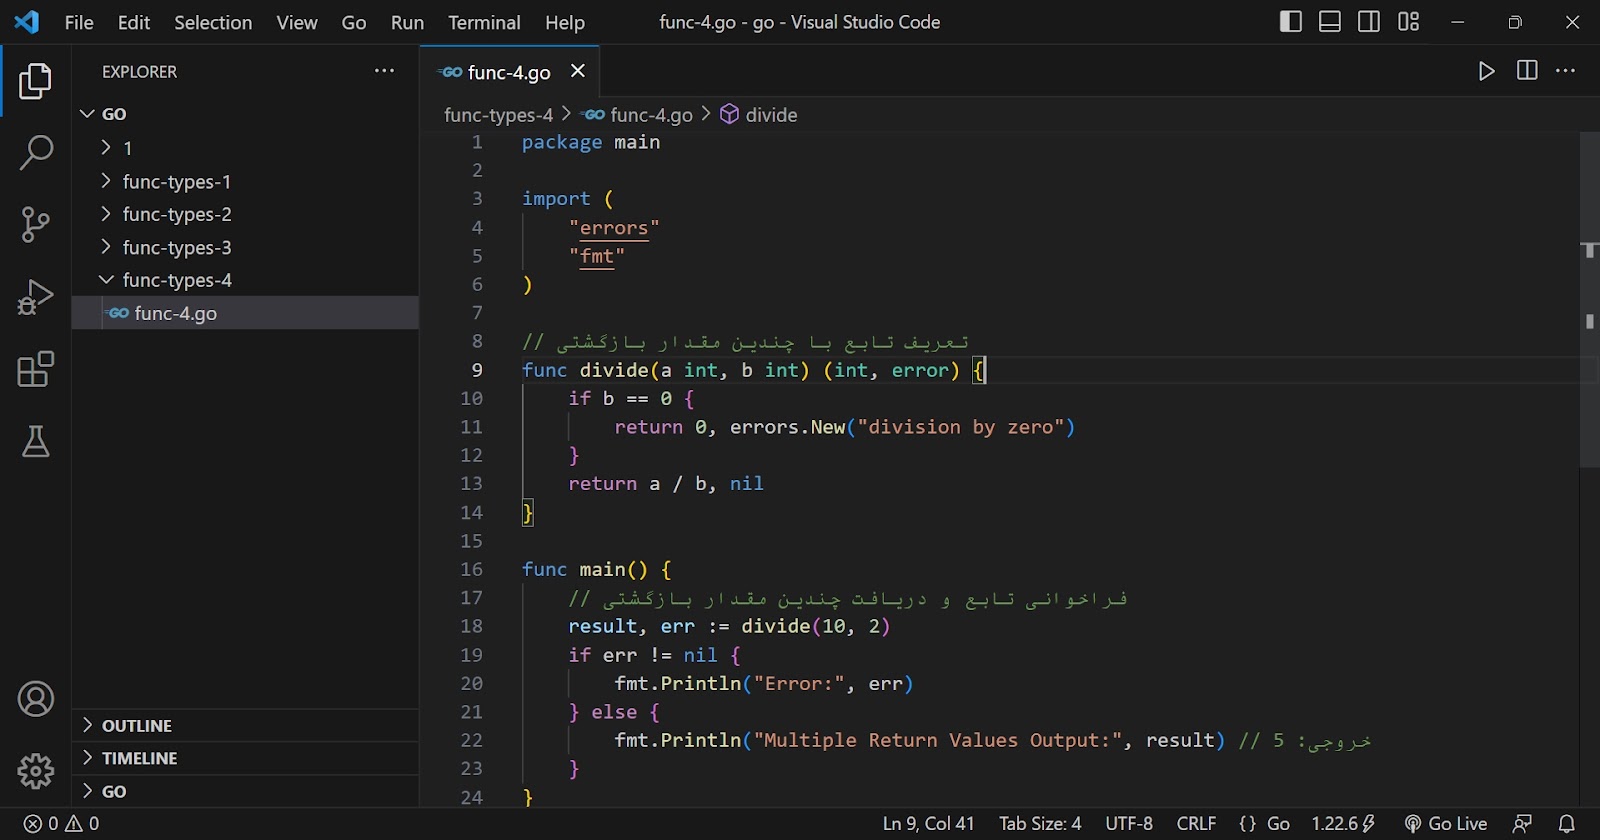This screenshot has width=1600, height=840.
Task: Split the editor to the right
Action: coord(1527,70)
